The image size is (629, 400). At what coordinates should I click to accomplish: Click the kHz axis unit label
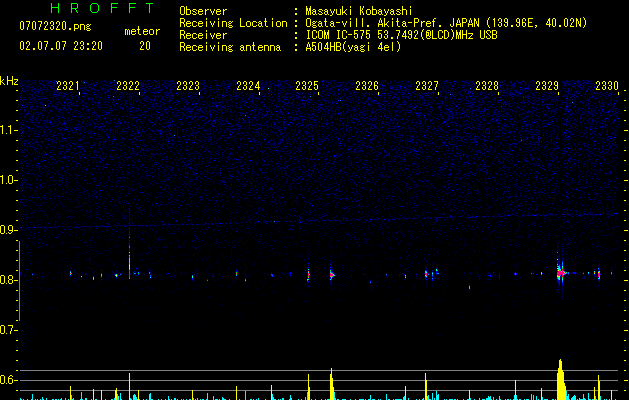click(9, 81)
